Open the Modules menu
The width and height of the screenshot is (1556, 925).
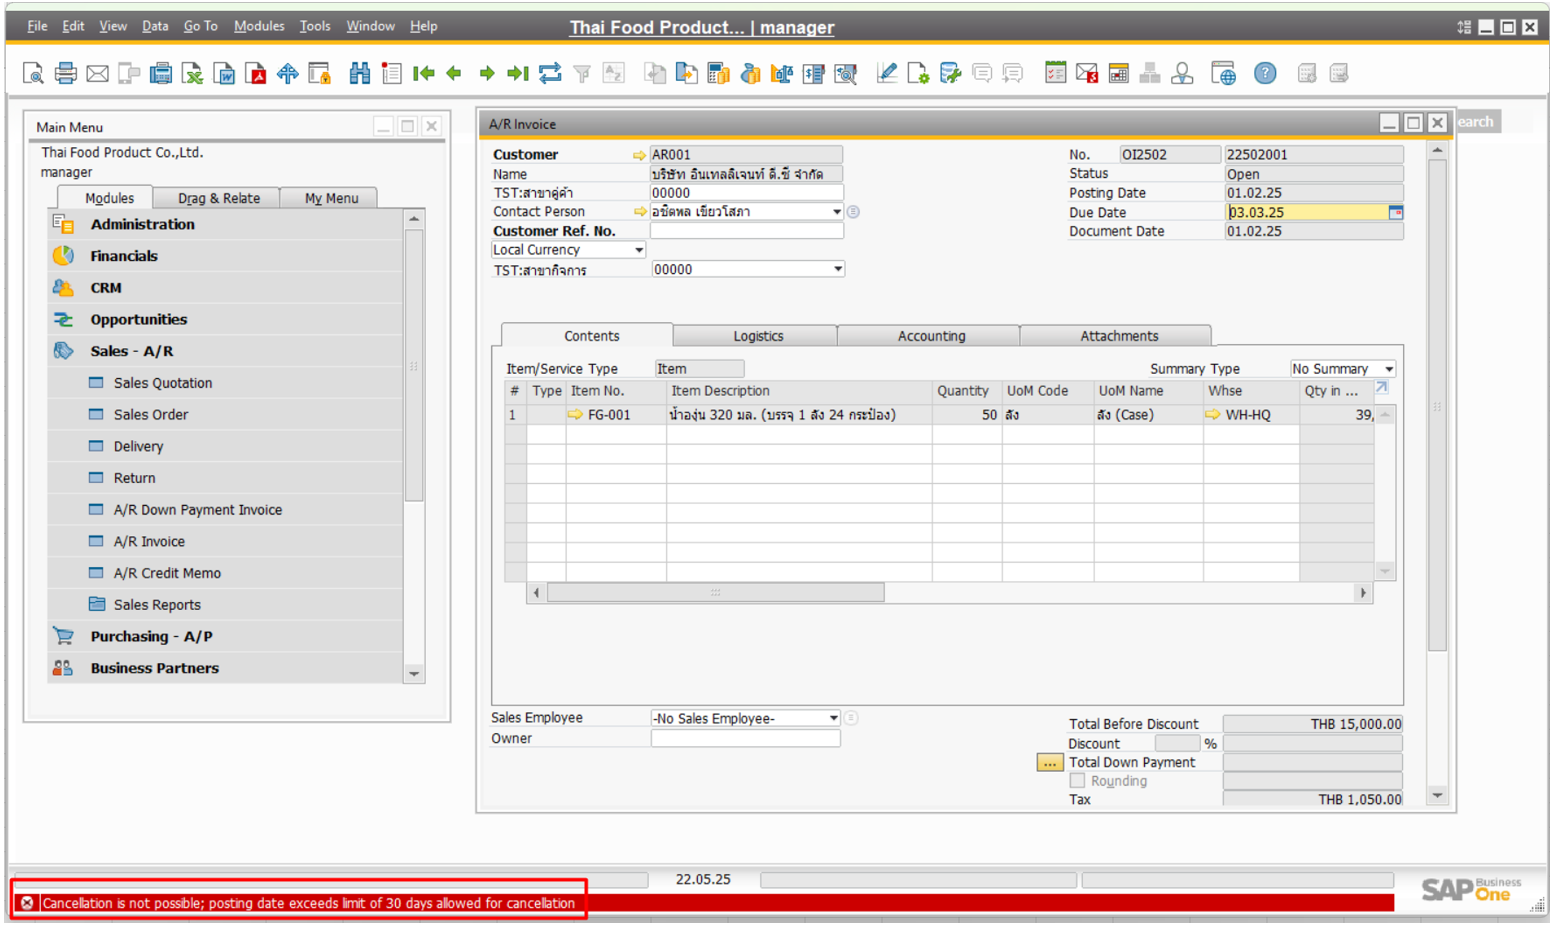[259, 26]
